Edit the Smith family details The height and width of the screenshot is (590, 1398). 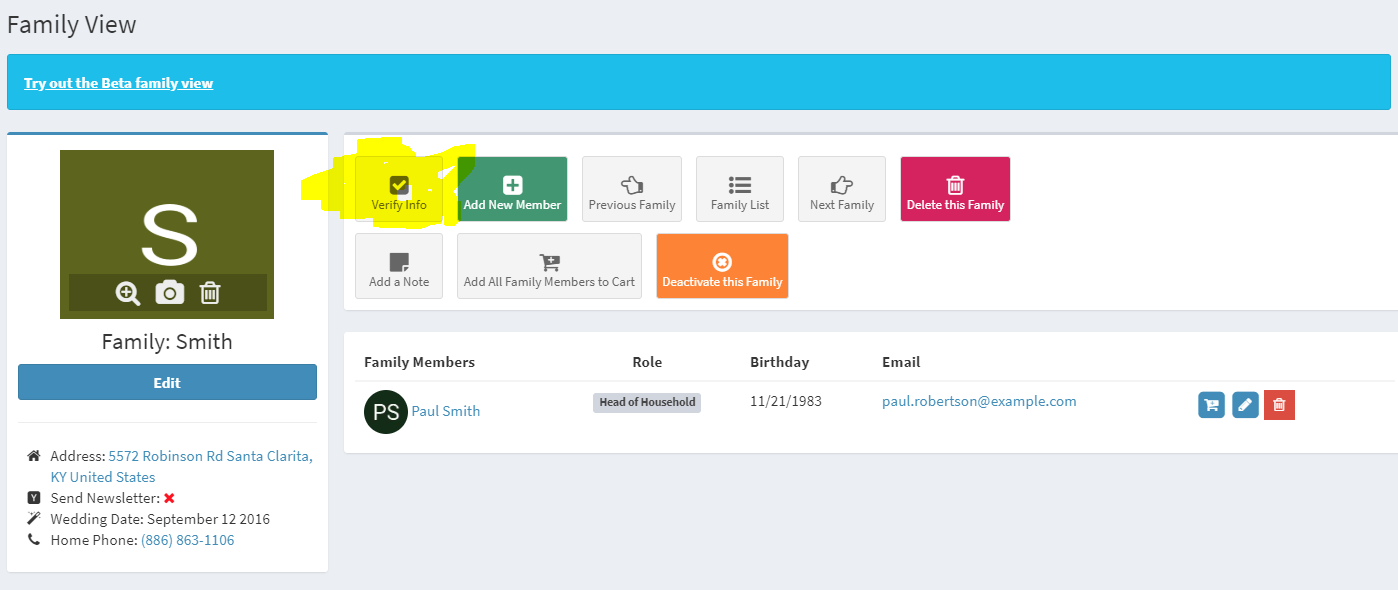coord(167,382)
